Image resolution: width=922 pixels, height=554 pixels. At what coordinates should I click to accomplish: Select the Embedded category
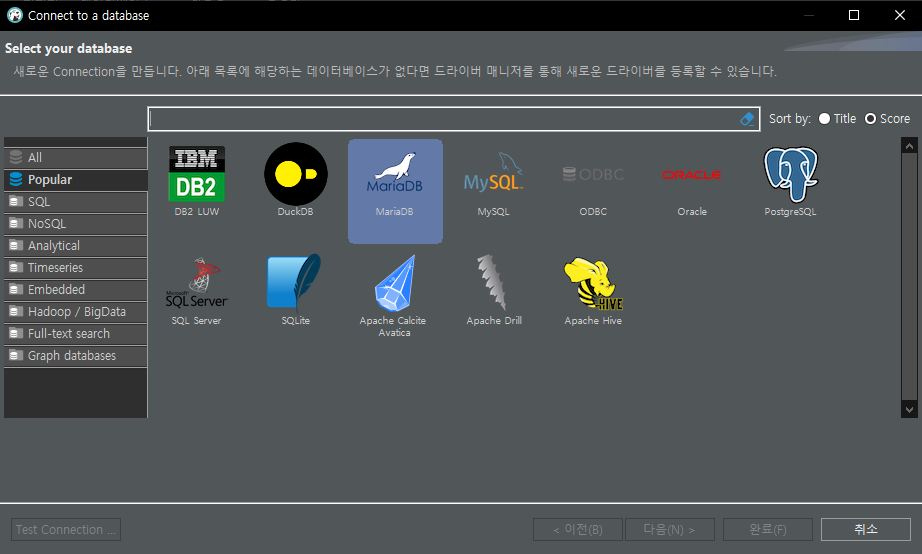point(75,290)
